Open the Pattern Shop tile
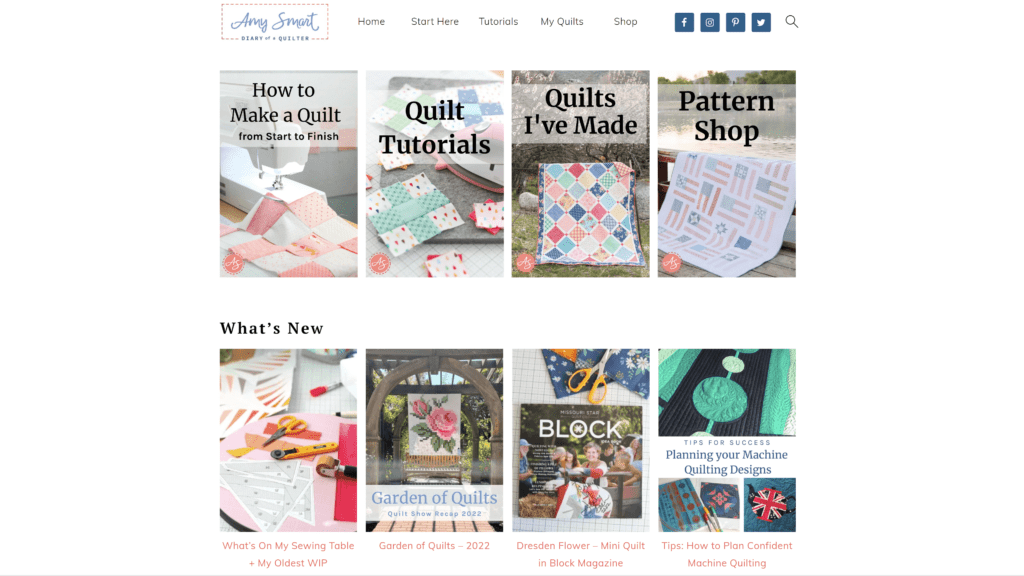 coord(726,174)
